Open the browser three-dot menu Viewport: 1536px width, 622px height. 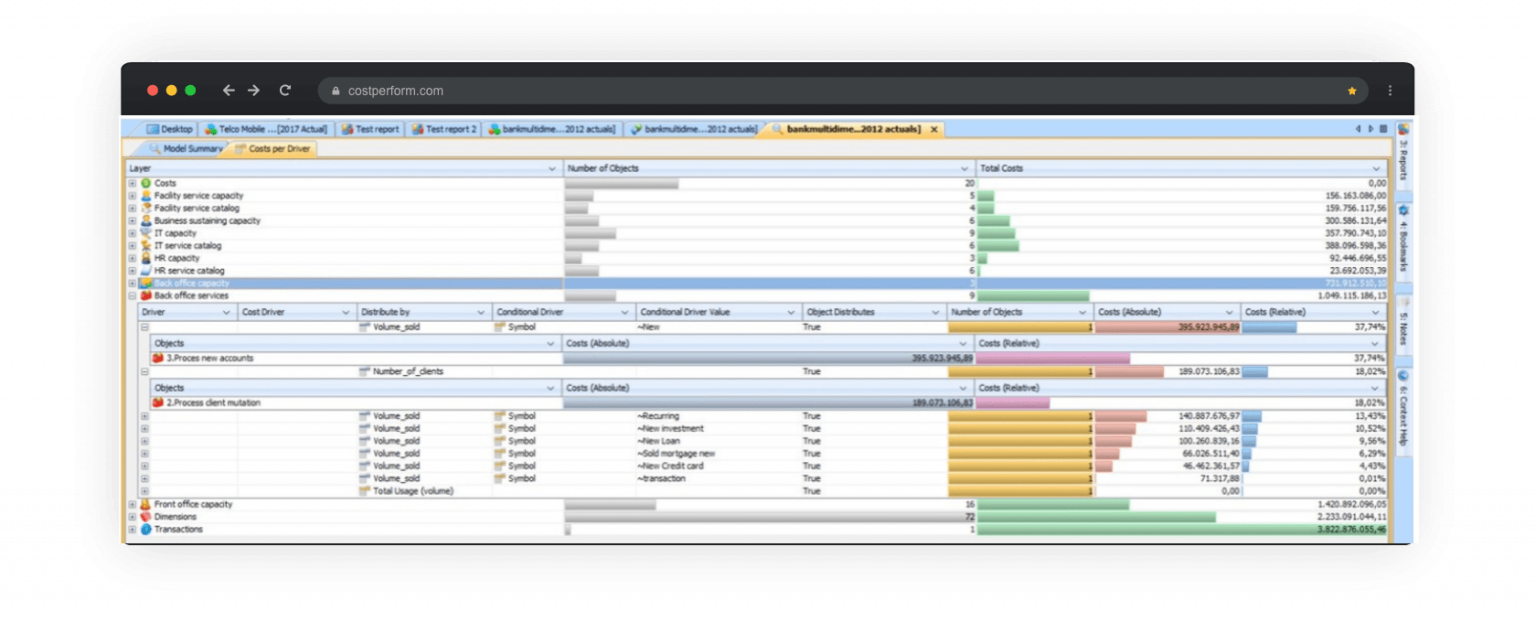1389,90
